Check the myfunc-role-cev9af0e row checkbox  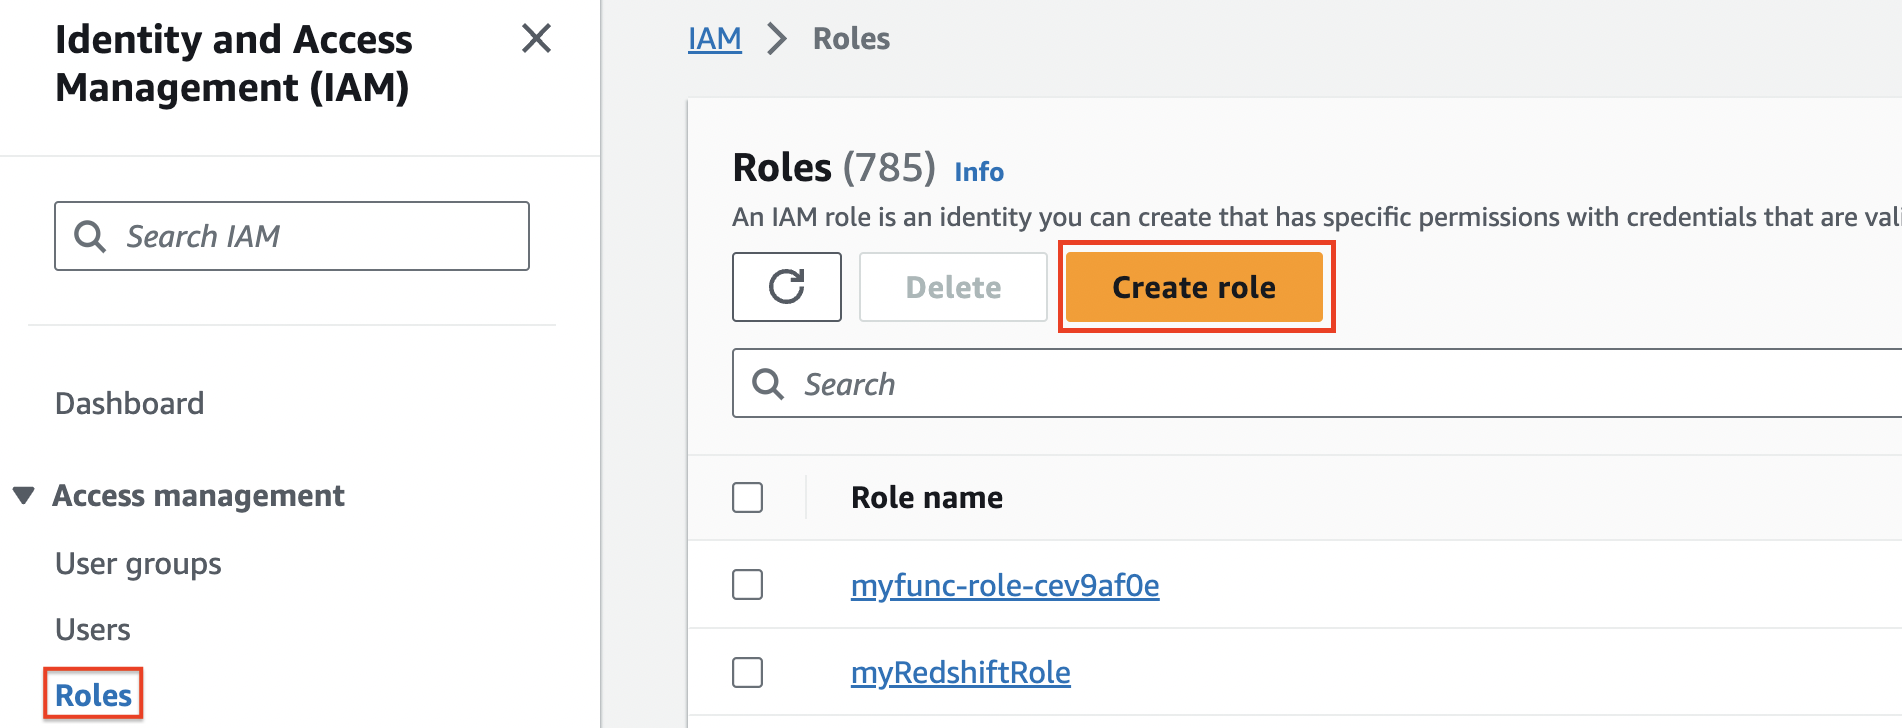point(747,584)
